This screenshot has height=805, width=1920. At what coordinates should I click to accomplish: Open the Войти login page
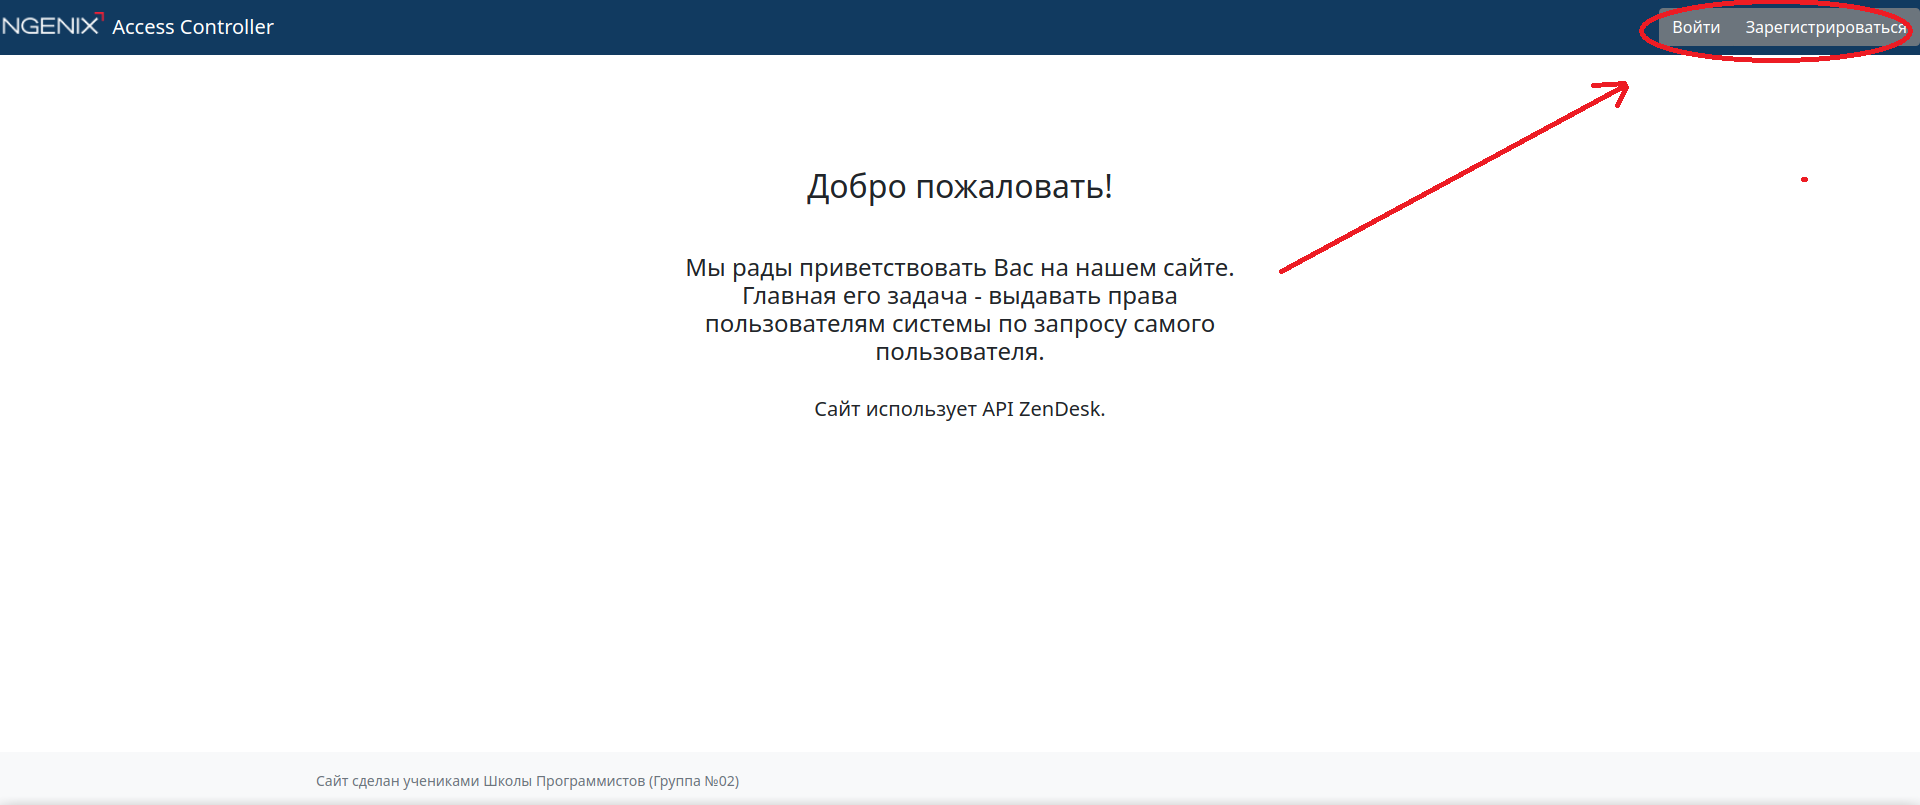1696,28
